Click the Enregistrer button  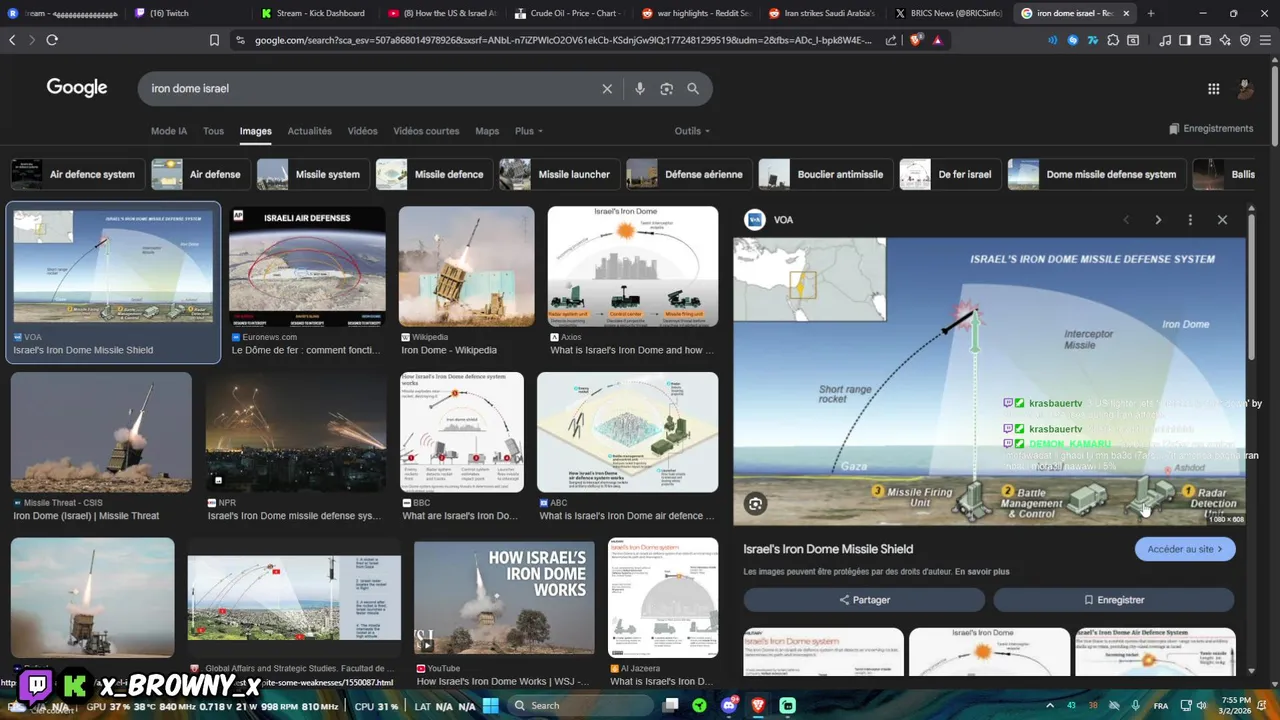[x=1114, y=600]
